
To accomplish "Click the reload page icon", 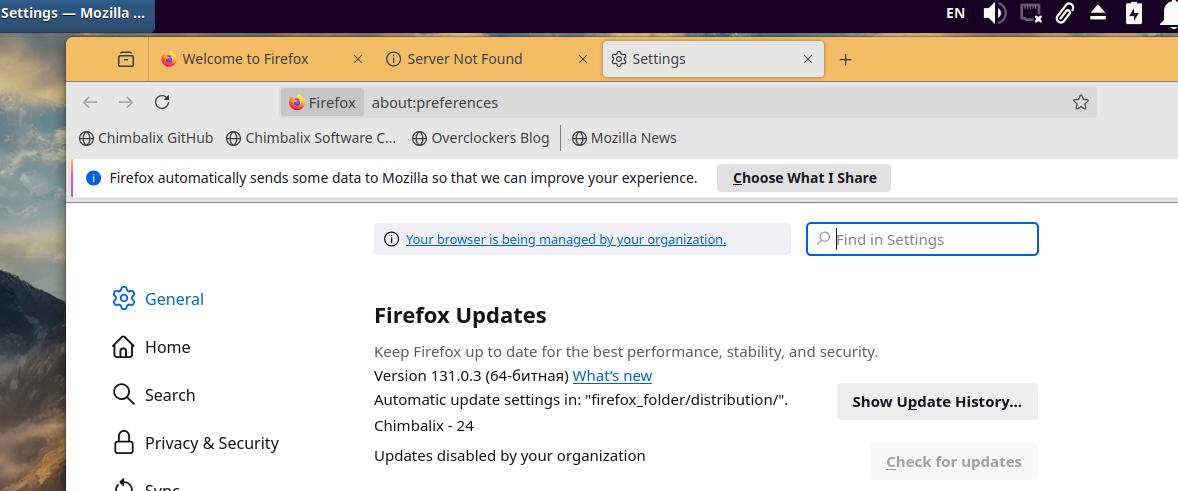I will pos(162,102).
